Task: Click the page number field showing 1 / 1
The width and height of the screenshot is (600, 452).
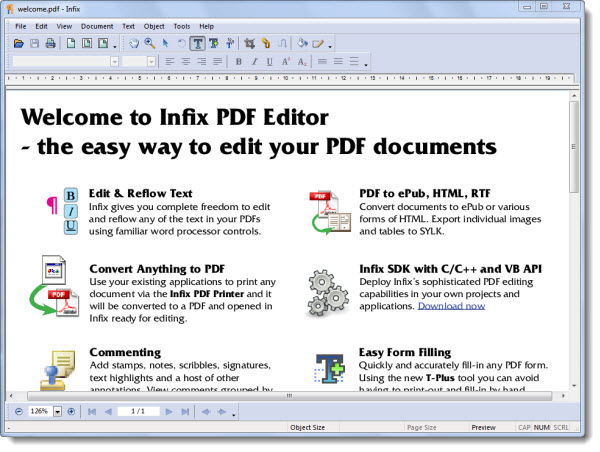Action: (138, 411)
